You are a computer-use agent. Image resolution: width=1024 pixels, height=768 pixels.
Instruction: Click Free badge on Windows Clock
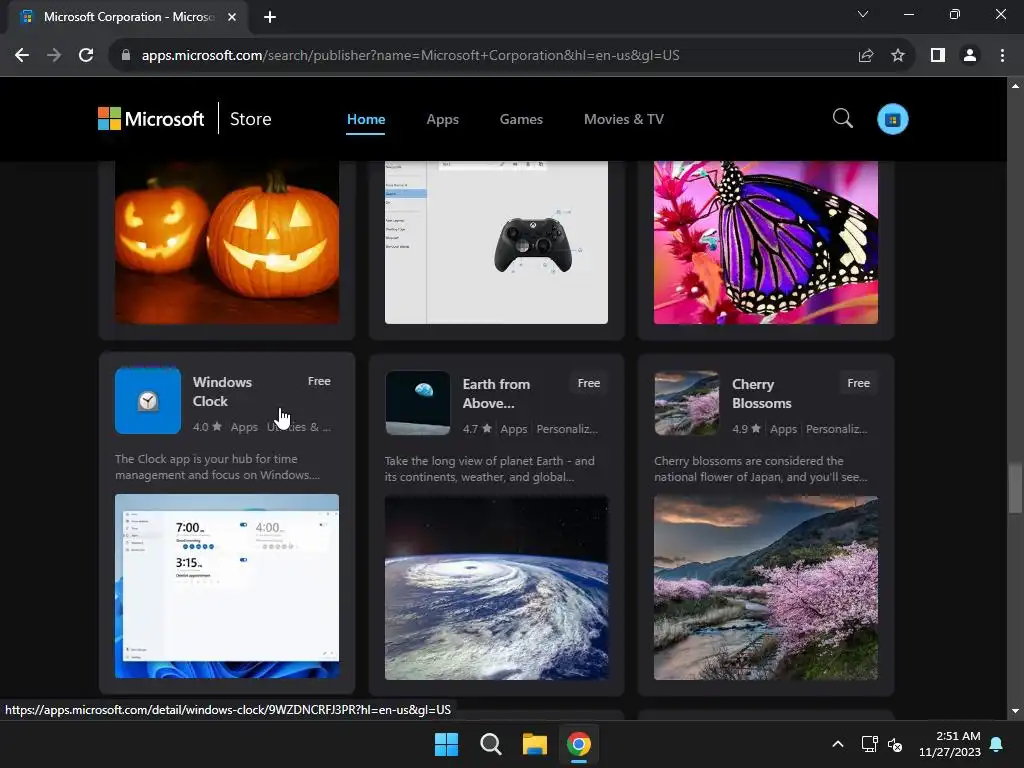tap(319, 381)
